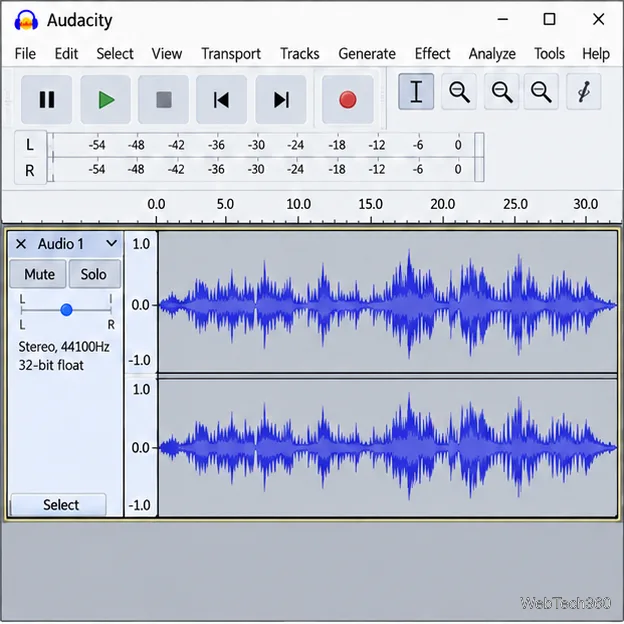Viewport: 624px width, 624px height.
Task: Click the L/R level meter label
Action: point(30,158)
